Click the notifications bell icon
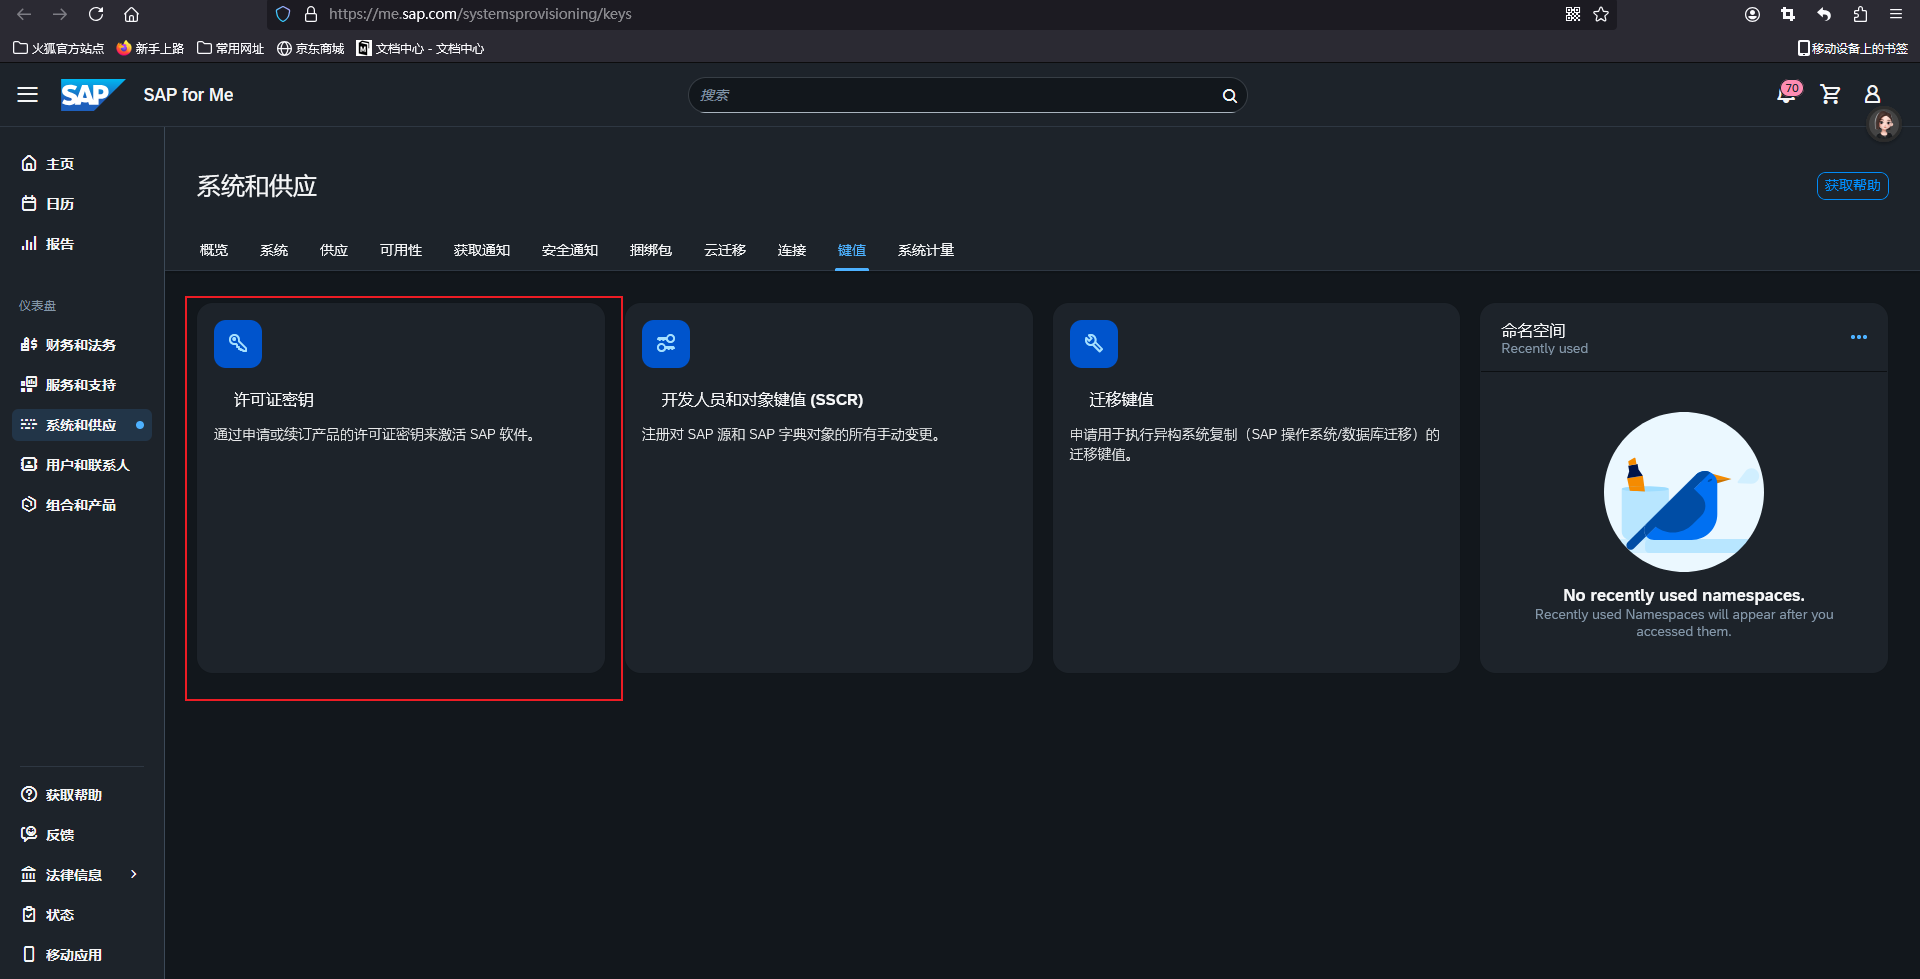This screenshot has height=979, width=1920. (1785, 94)
